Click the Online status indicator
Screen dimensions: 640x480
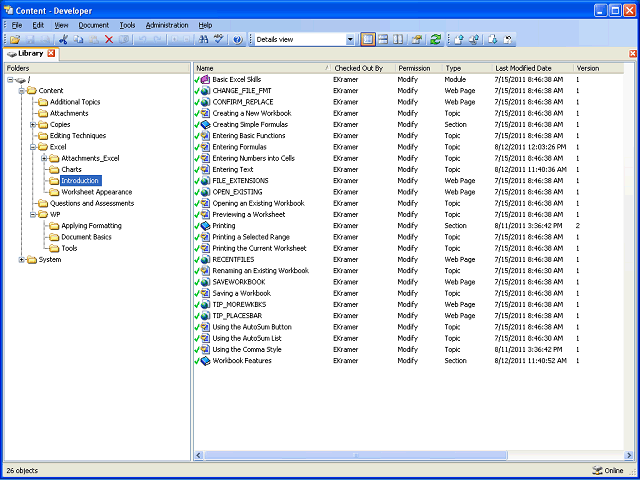(608, 471)
